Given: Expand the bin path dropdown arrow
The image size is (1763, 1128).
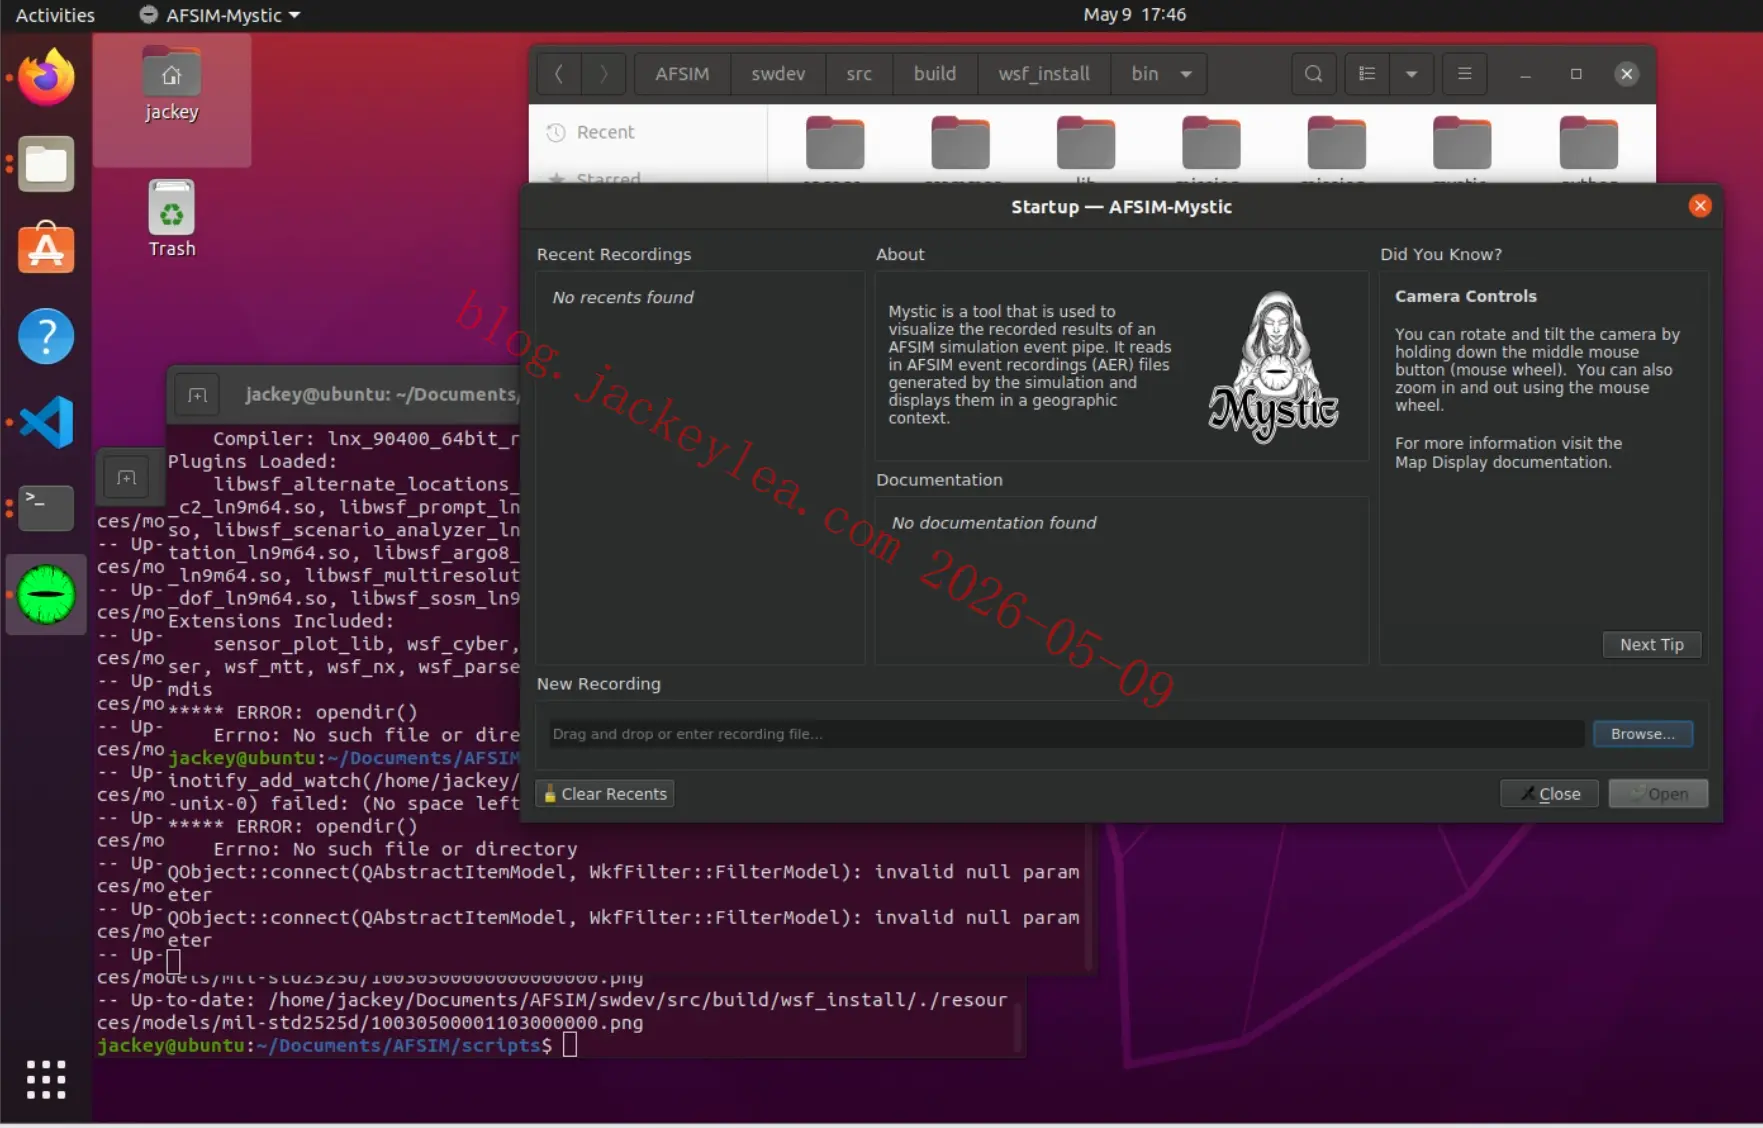Looking at the screenshot, I should [1186, 74].
